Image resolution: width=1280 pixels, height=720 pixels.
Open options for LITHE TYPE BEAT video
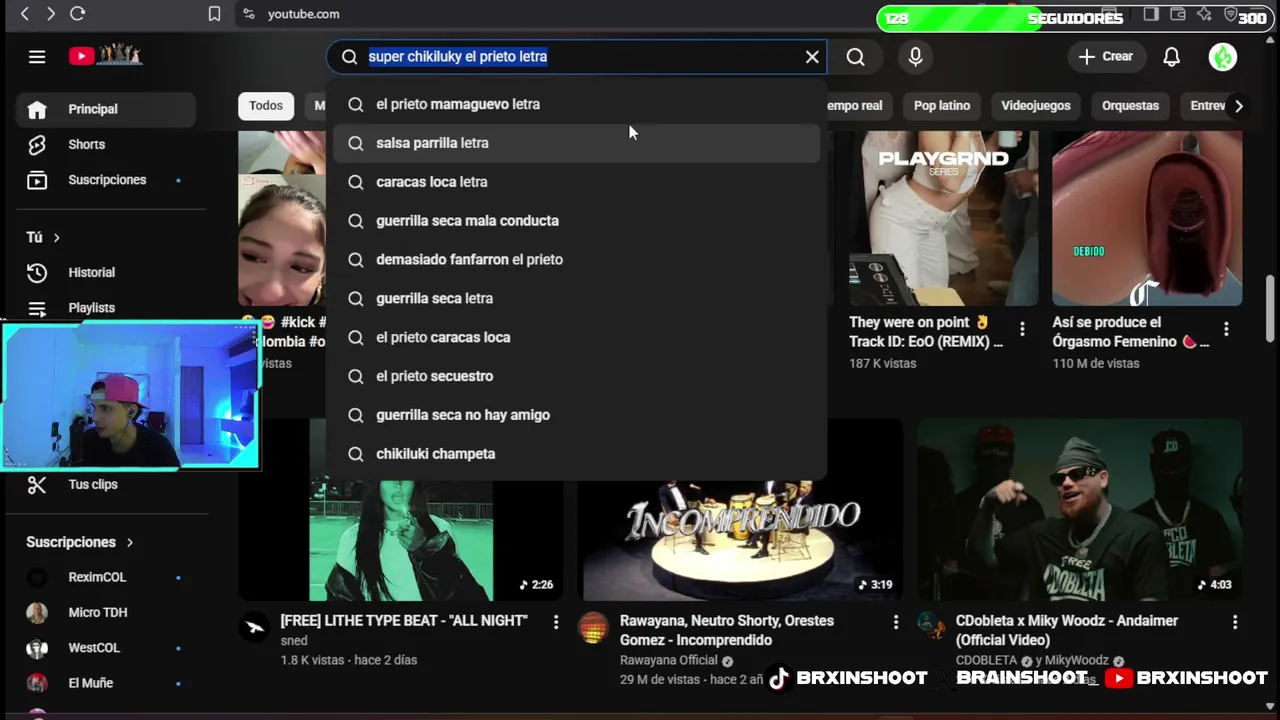coord(556,622)
